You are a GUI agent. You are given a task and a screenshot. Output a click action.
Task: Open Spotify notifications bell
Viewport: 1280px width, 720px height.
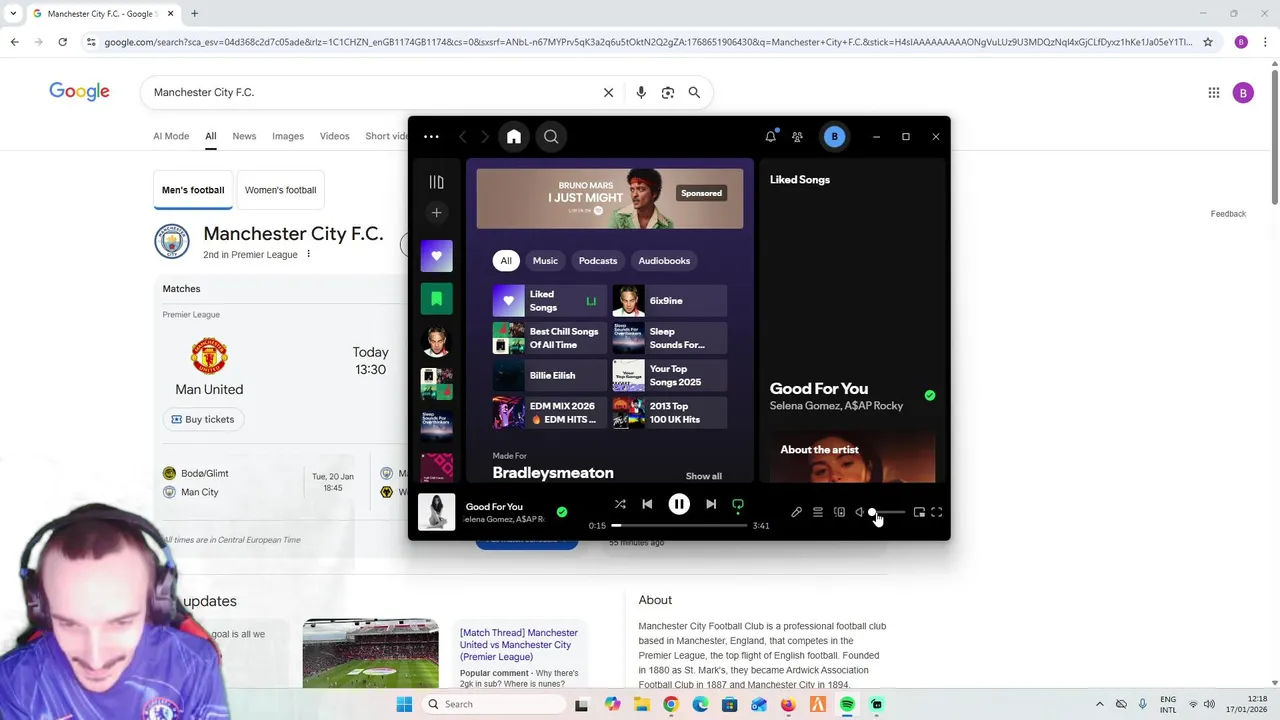tap(771, 137)
